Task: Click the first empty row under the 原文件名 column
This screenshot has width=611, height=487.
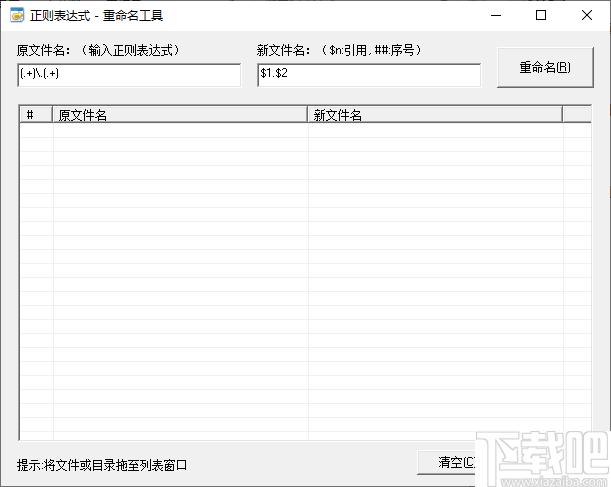Action: [180, 131]
